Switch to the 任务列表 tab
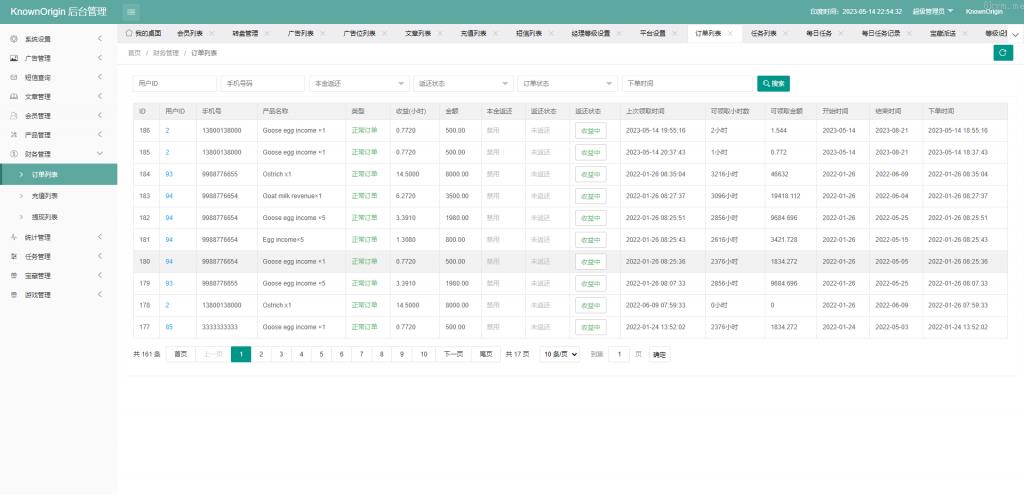The width and height of the screenshot is (1024, 495). click(765, 33)
